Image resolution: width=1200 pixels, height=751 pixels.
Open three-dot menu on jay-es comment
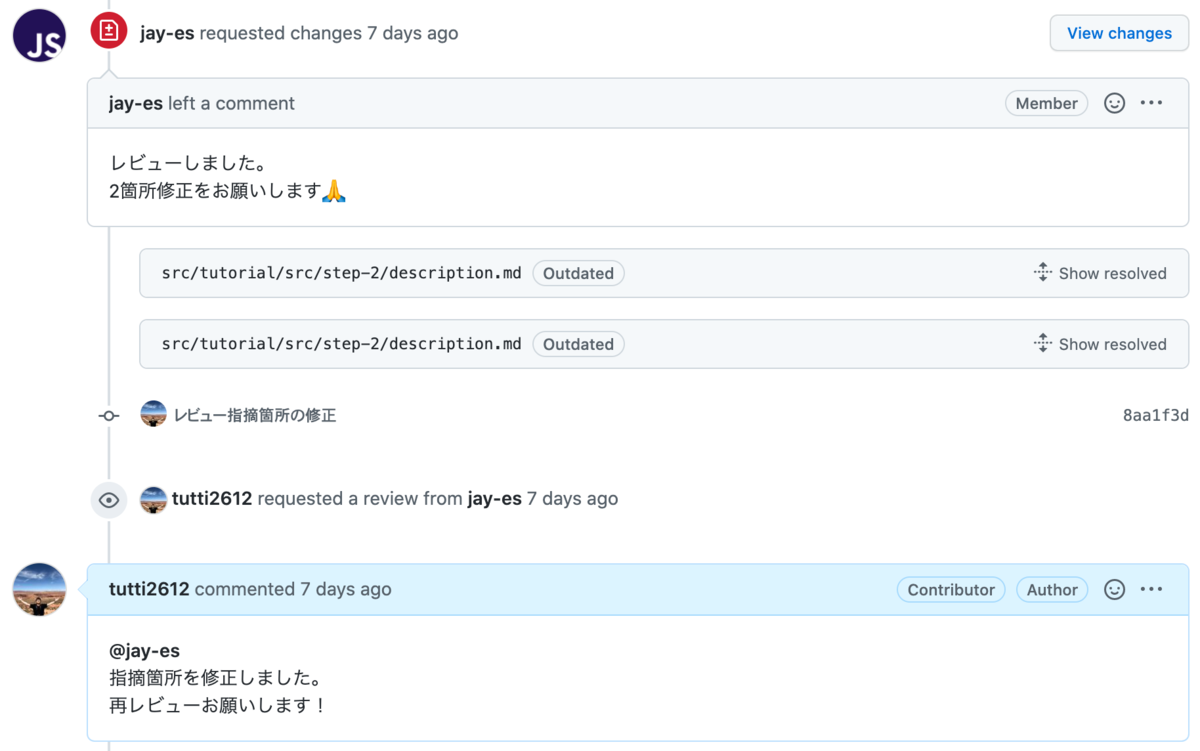coord(1151,103)
